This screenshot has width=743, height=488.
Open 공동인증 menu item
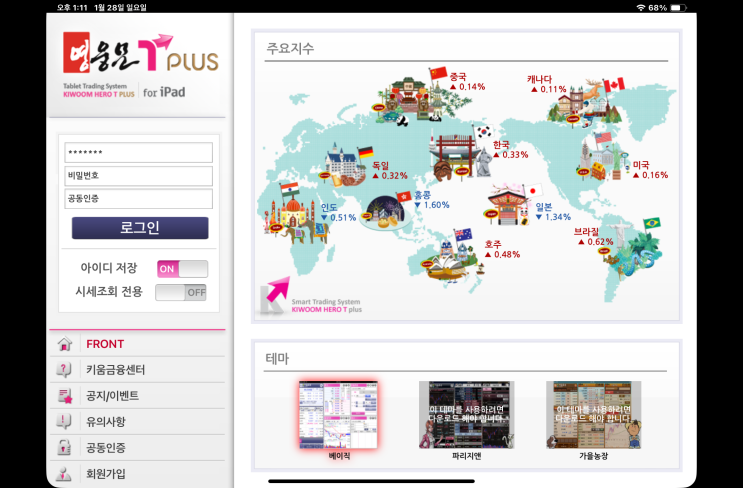click(x=137, y=448)
